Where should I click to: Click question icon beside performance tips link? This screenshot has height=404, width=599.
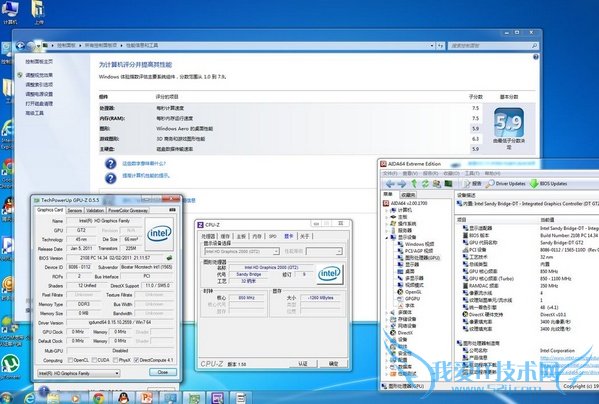click(x=110, y=178)
